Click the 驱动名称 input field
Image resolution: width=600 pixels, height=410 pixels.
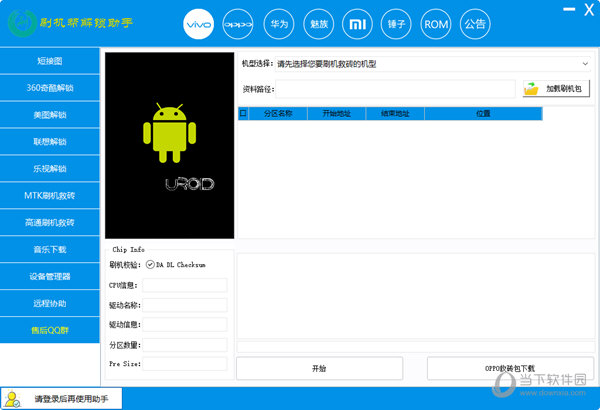185,305
